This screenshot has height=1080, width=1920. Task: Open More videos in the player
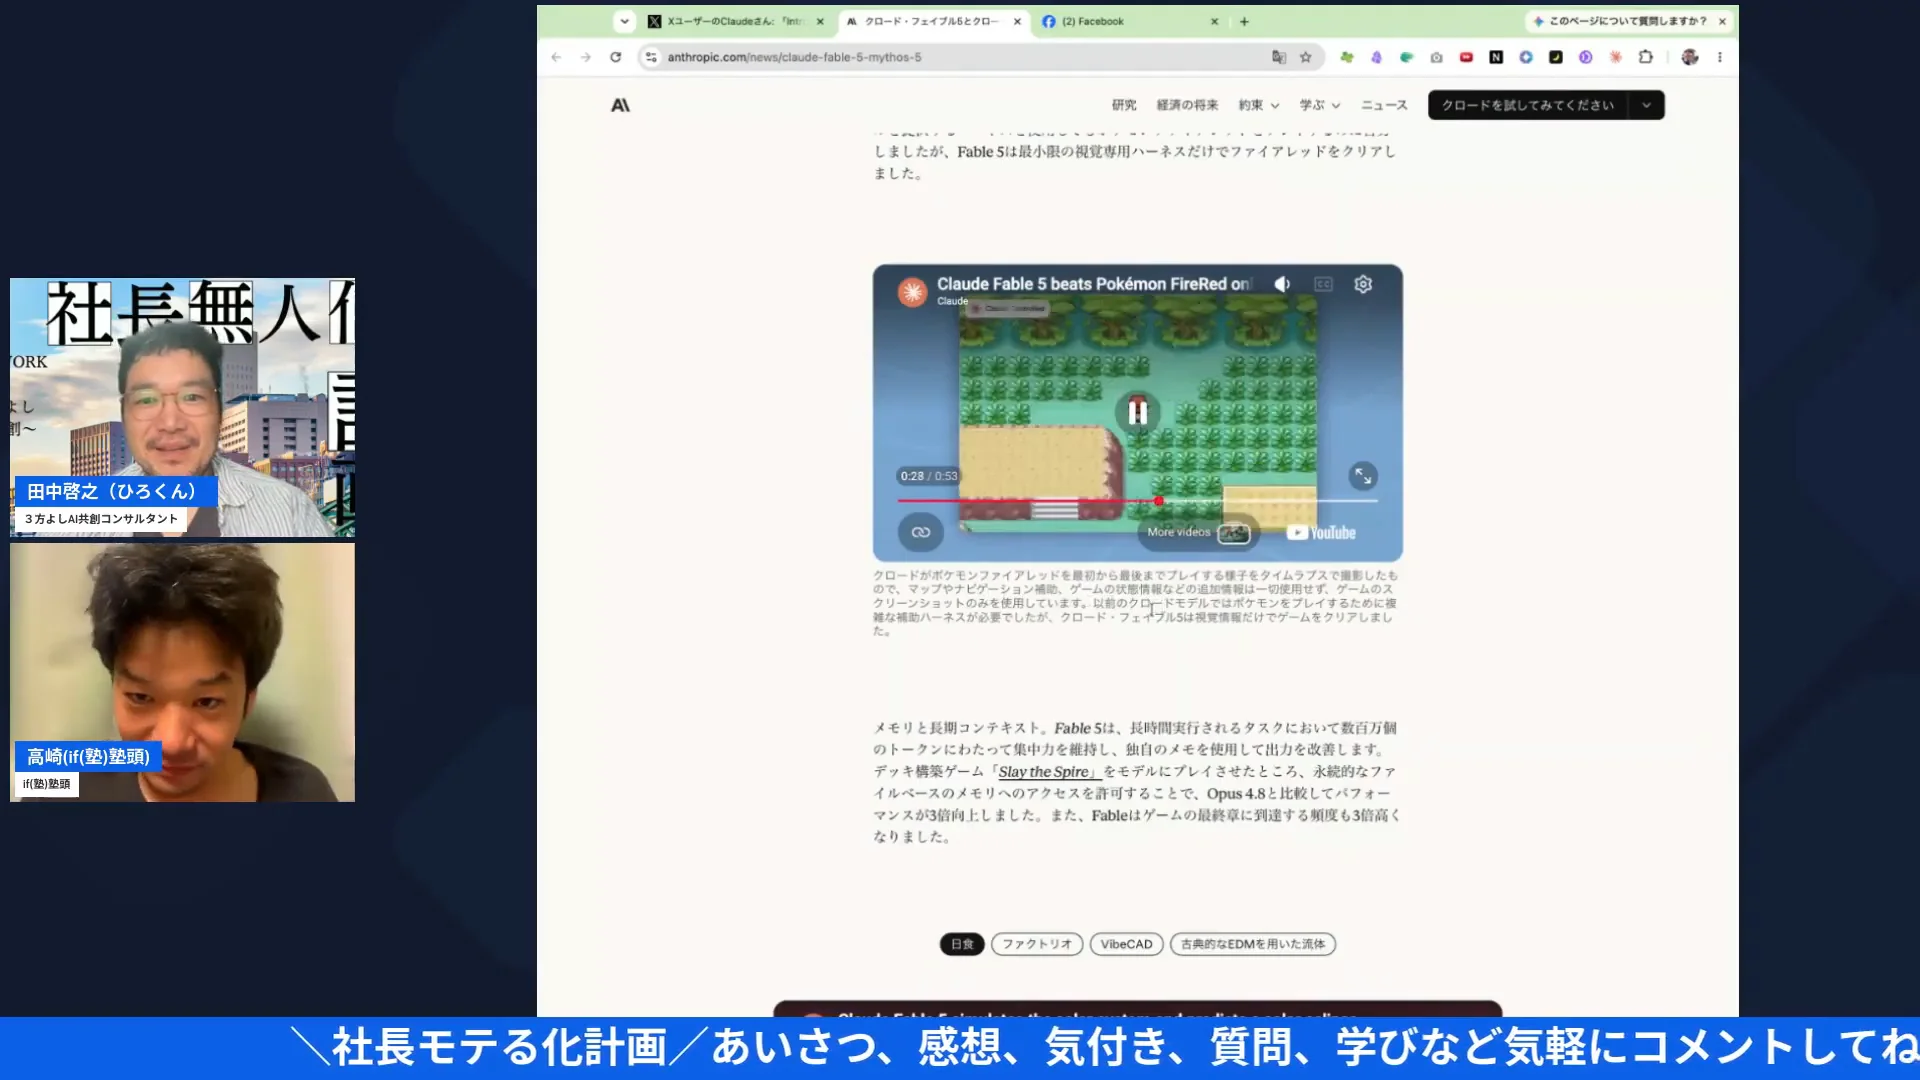(1198, 532)
